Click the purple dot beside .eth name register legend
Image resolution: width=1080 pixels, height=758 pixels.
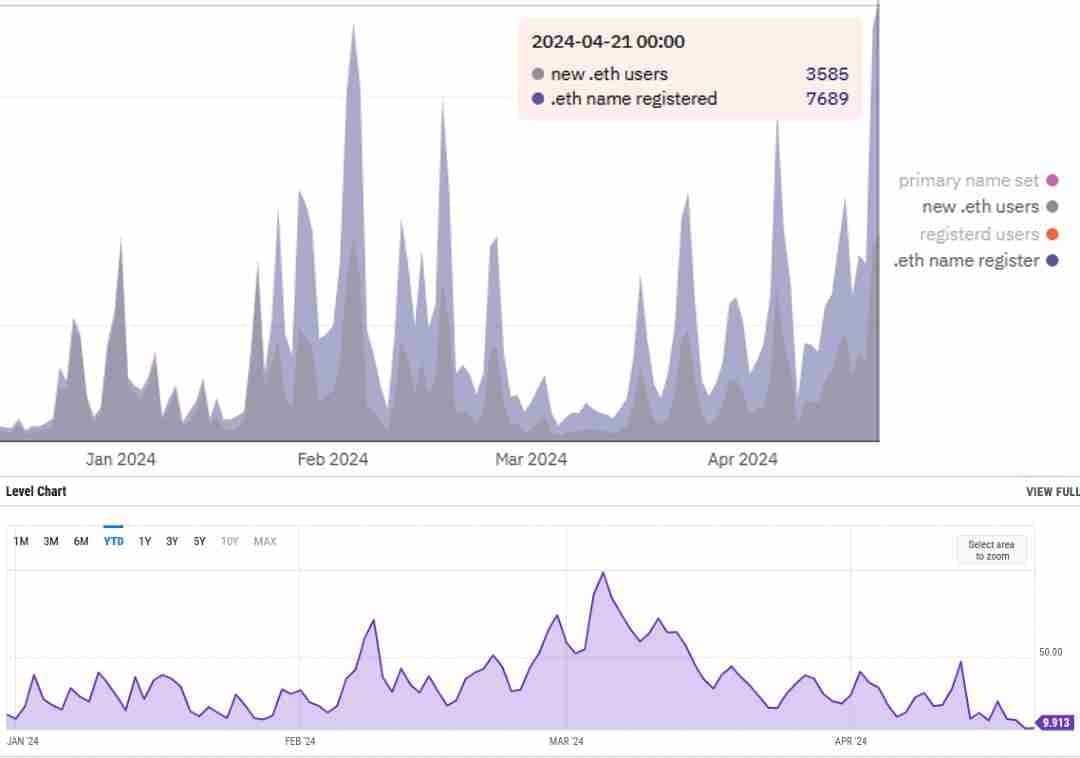[x=1051, y=261]
